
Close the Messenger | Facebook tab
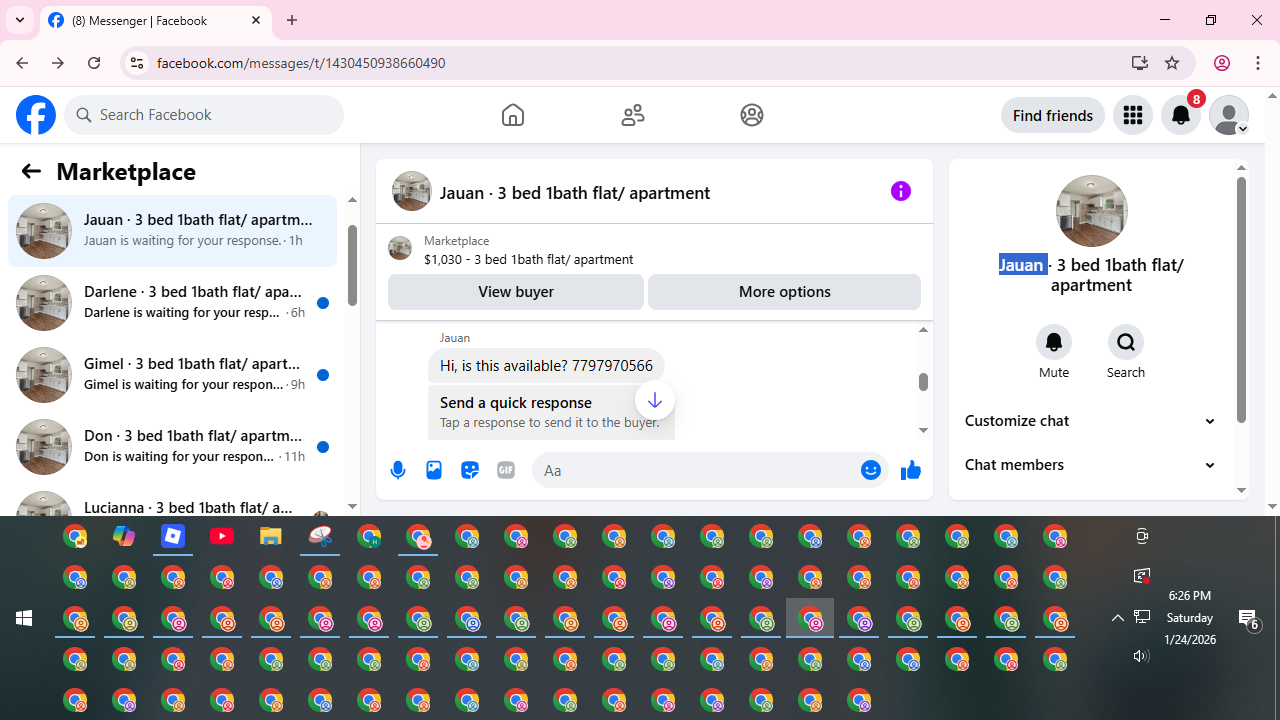coord(256,20)
